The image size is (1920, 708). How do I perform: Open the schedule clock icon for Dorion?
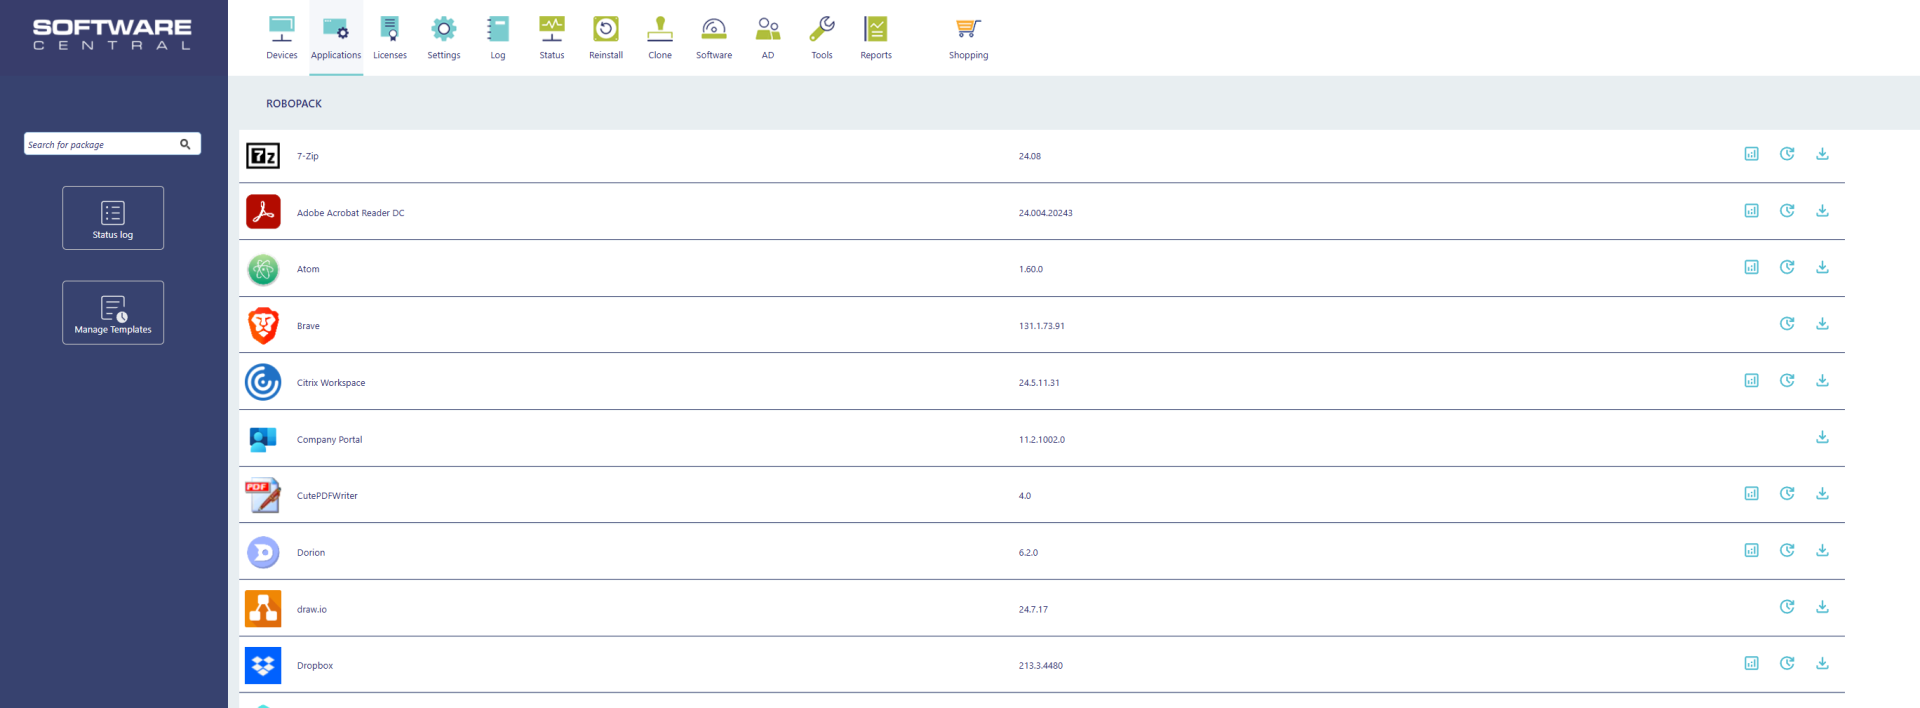coord(1787,551)
